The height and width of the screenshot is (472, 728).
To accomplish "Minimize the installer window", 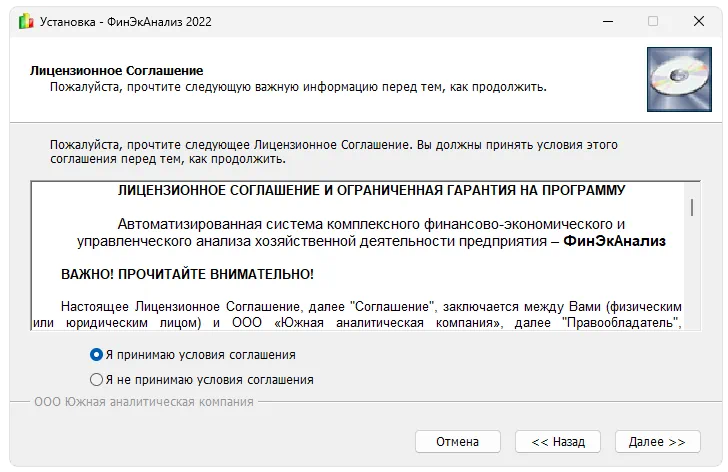I will point(608,21).
